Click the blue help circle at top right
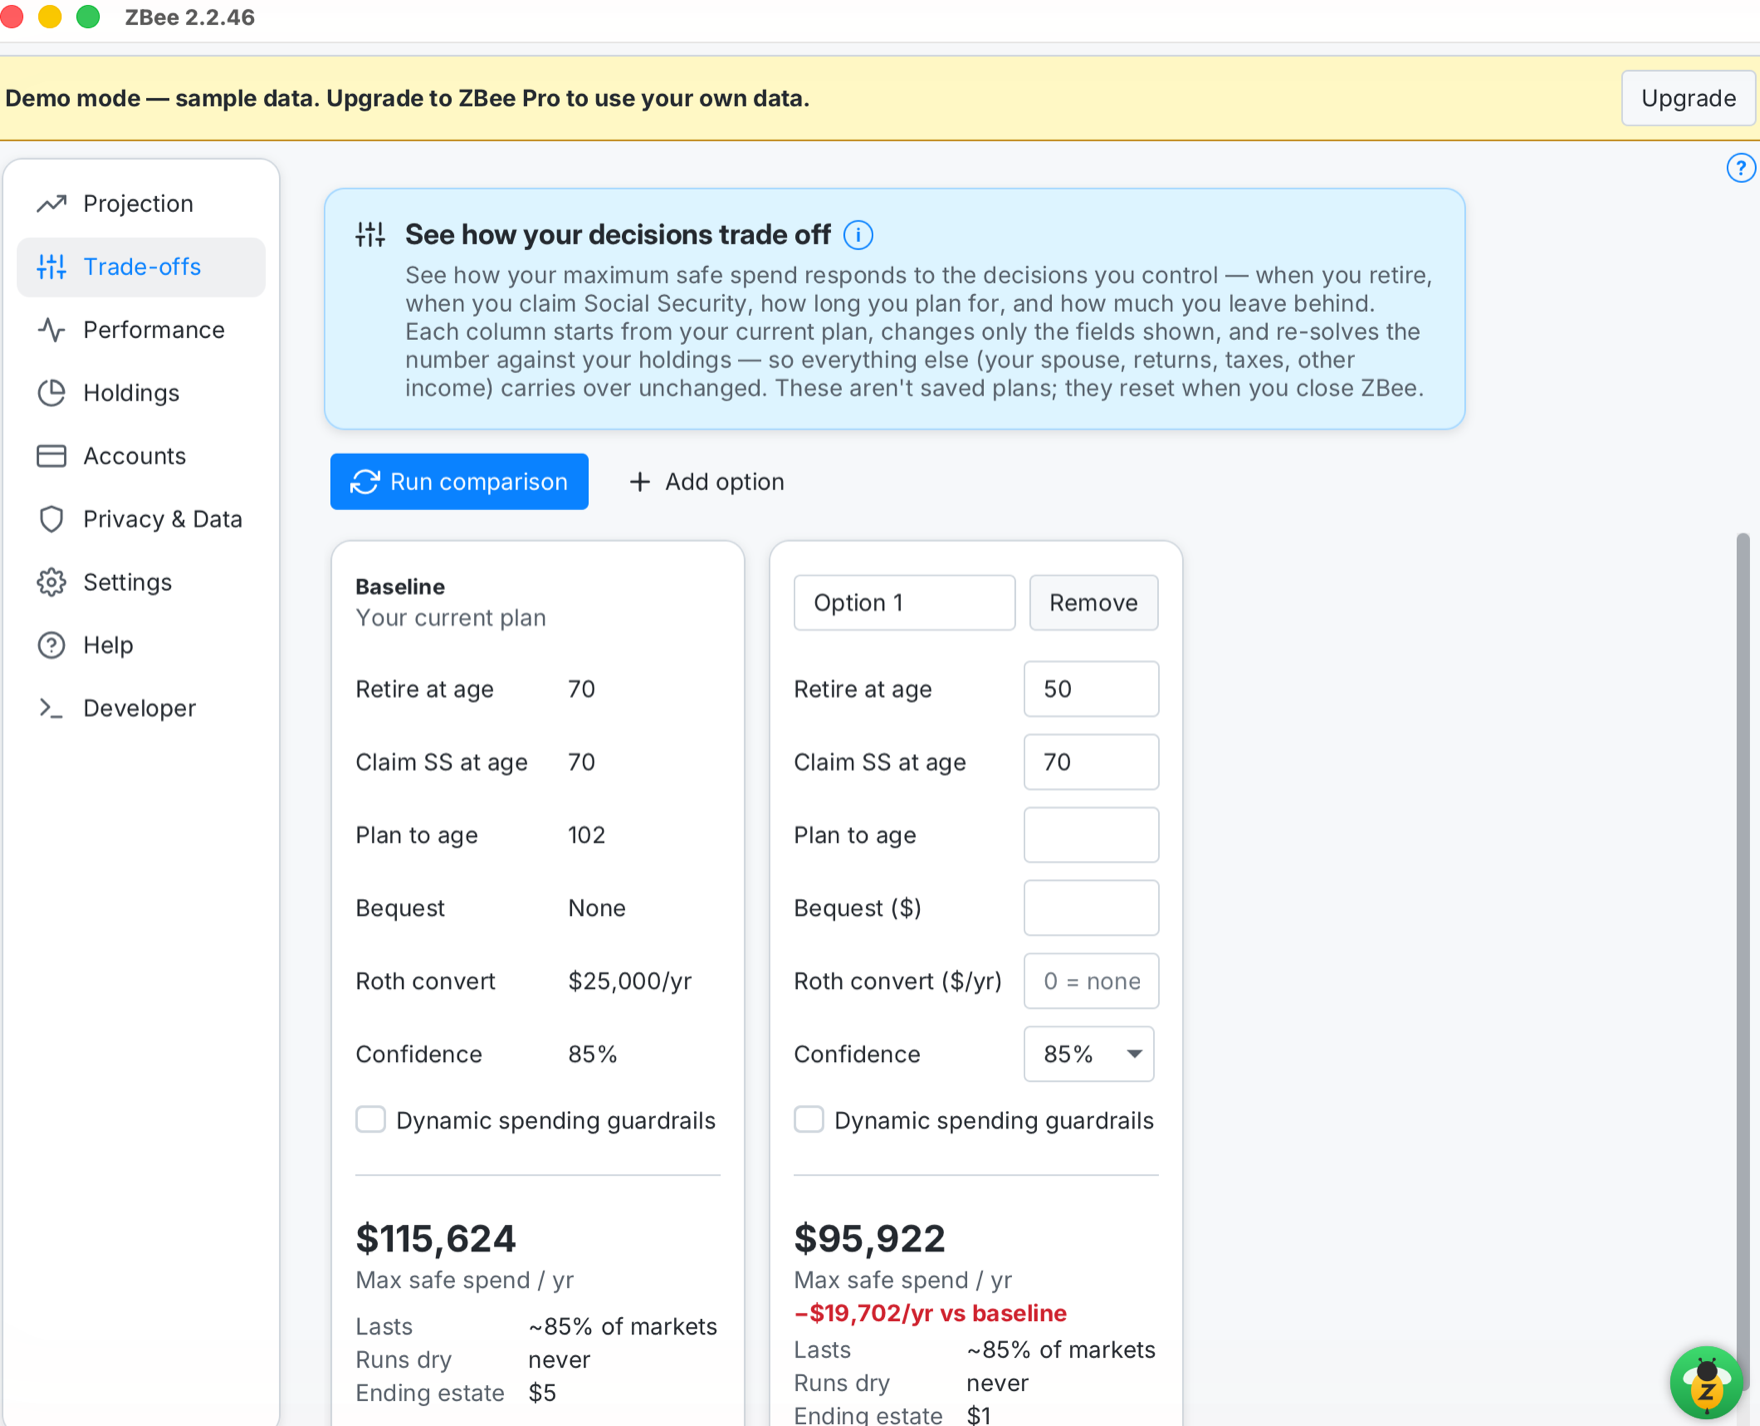Image resolution: width=1760 pixels, height=1426 pixels. click(x=1741, y=168)
